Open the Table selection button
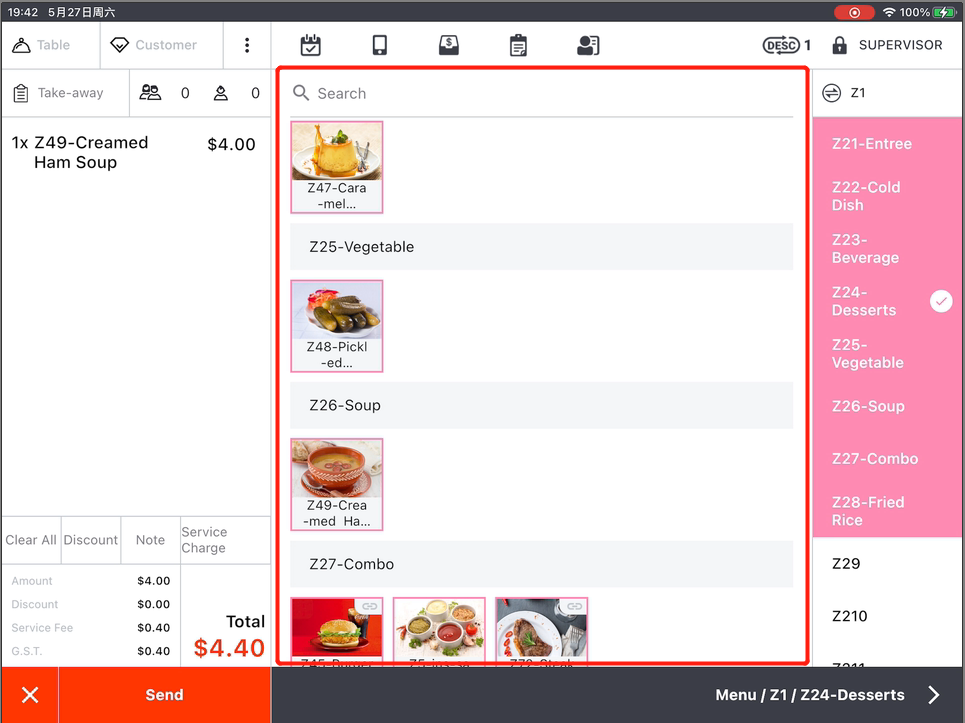The image size is (965, 723). point(50,45)
